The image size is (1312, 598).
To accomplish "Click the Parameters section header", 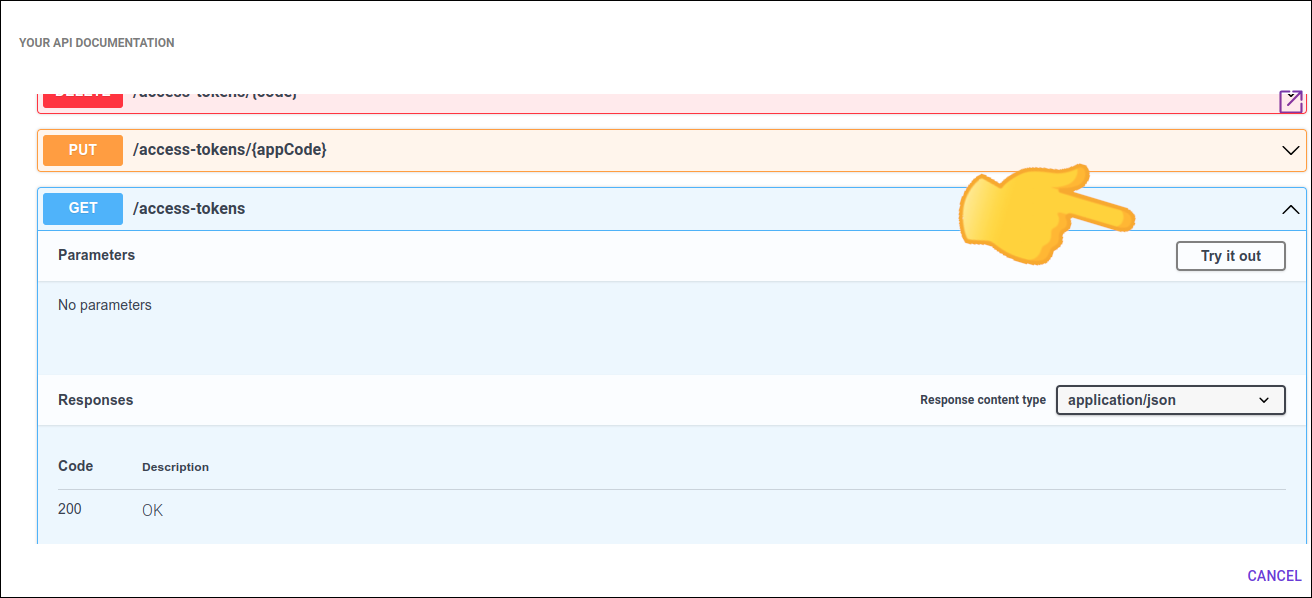I will click(96, 255).
